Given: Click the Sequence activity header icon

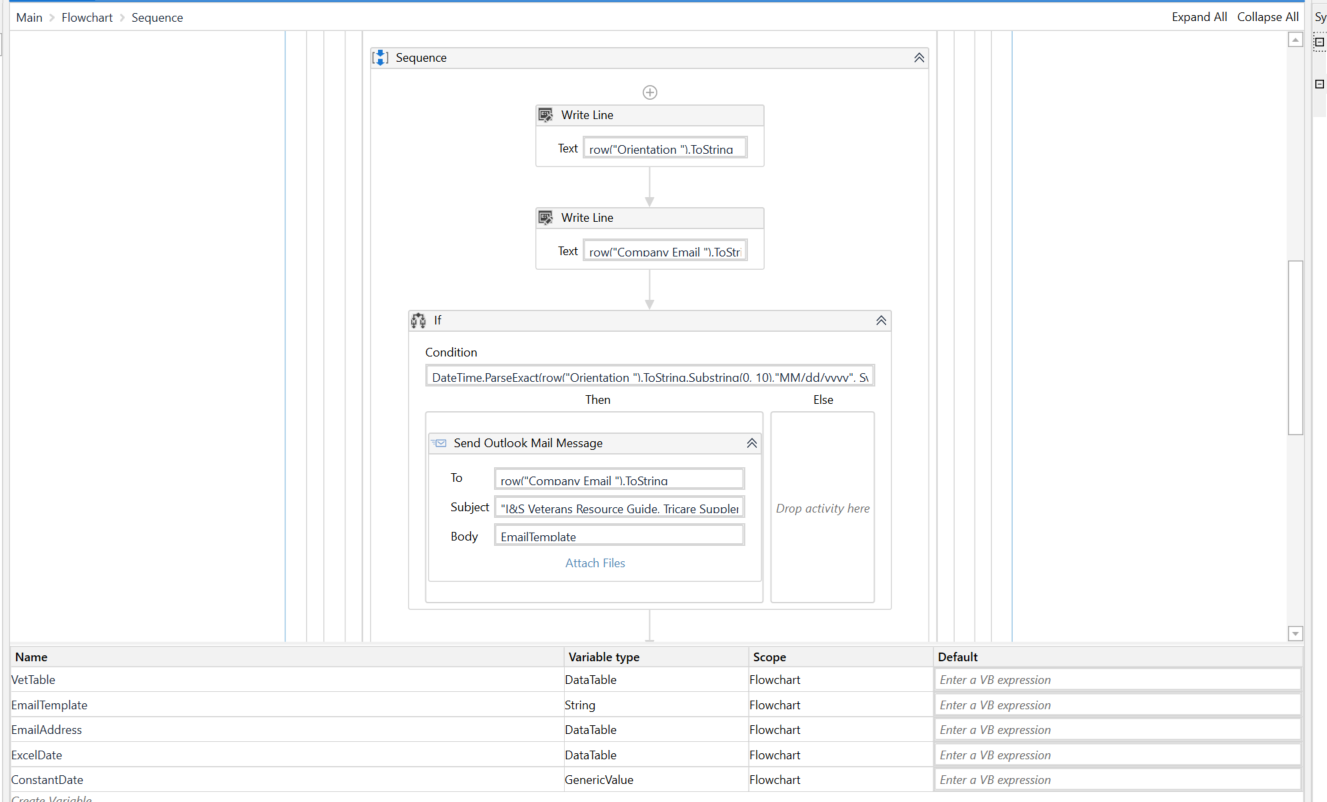Looking at the screenshot, I should (380, 57).
